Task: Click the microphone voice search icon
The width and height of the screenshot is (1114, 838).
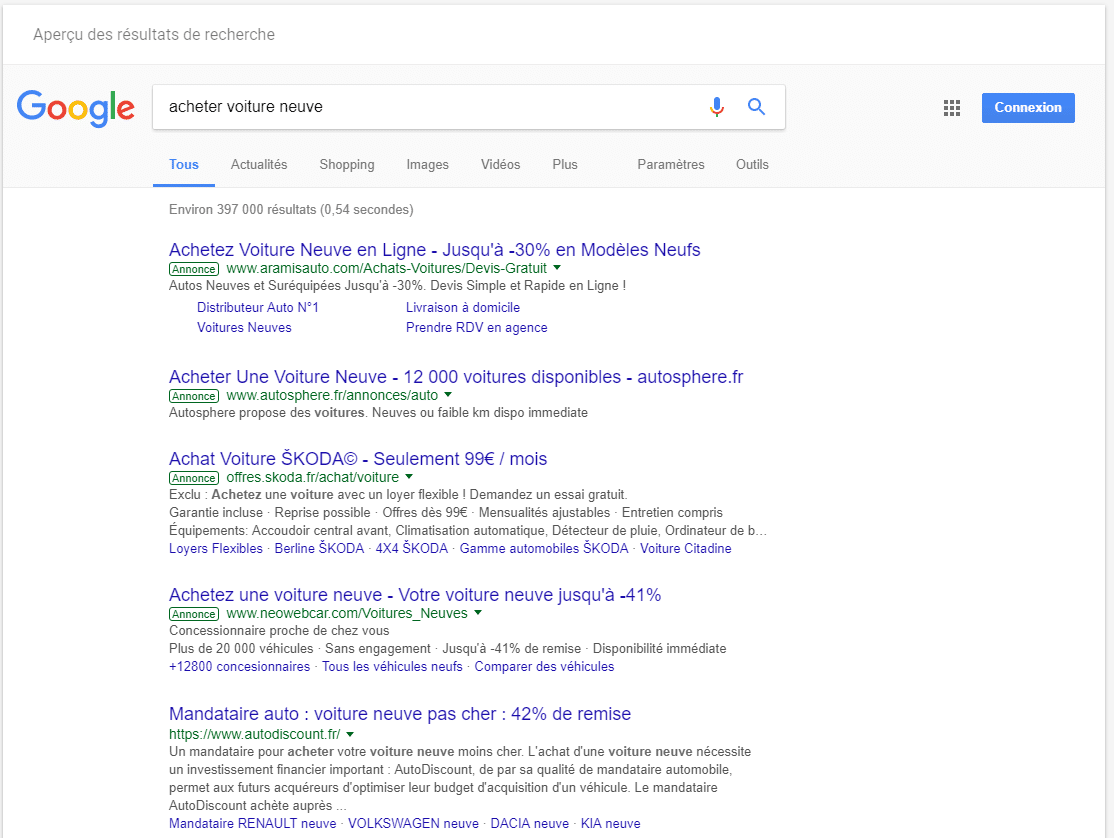Action: tap(717, 107)
